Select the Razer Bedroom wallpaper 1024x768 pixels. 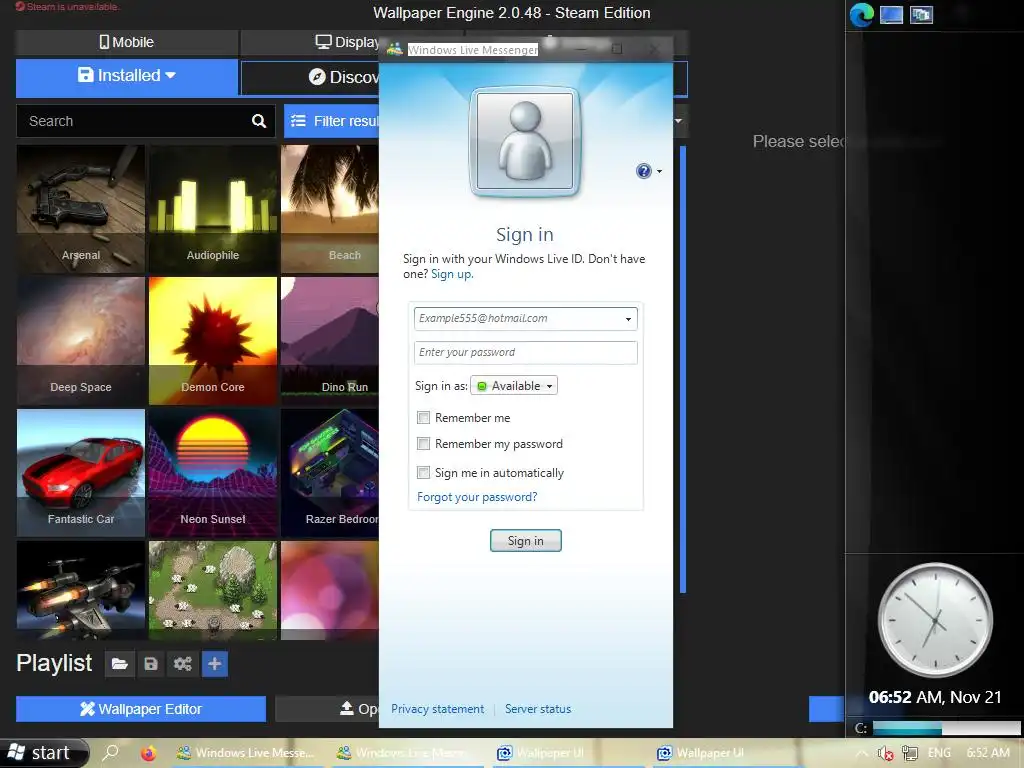(x=330, y=473)
